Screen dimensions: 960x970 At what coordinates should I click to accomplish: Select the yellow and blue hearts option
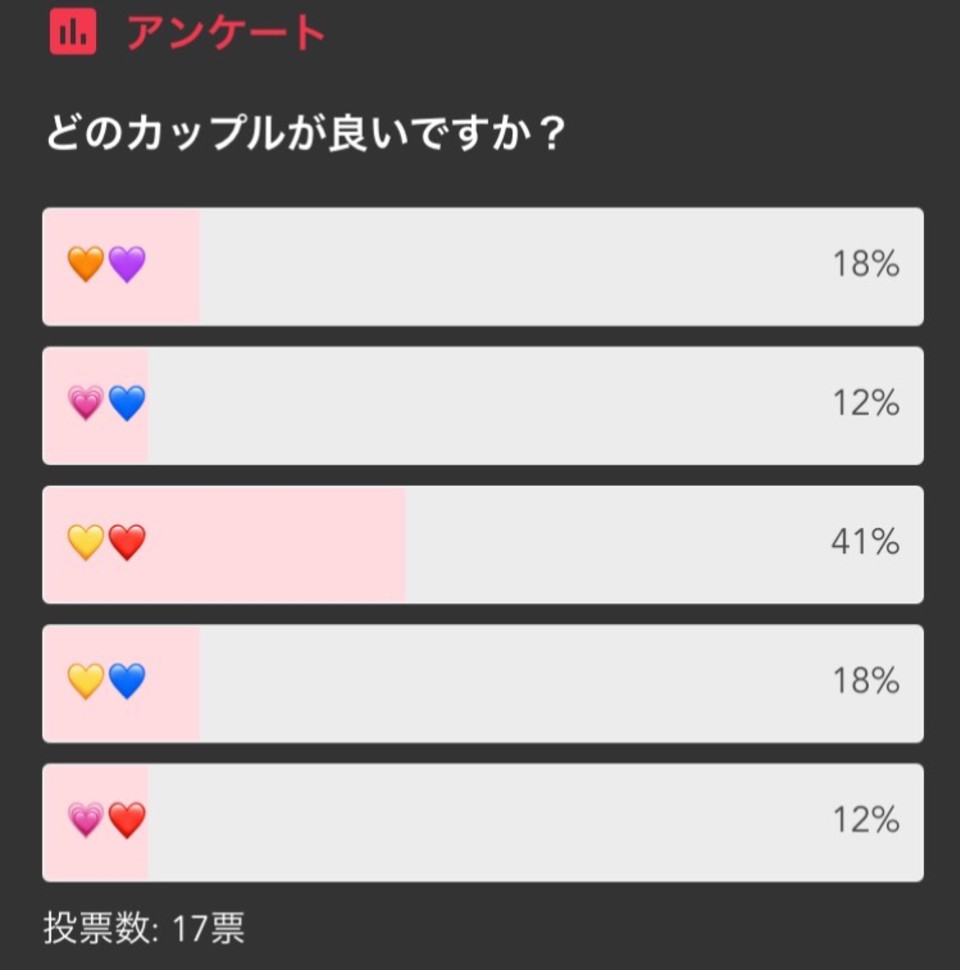coord(482,684)
